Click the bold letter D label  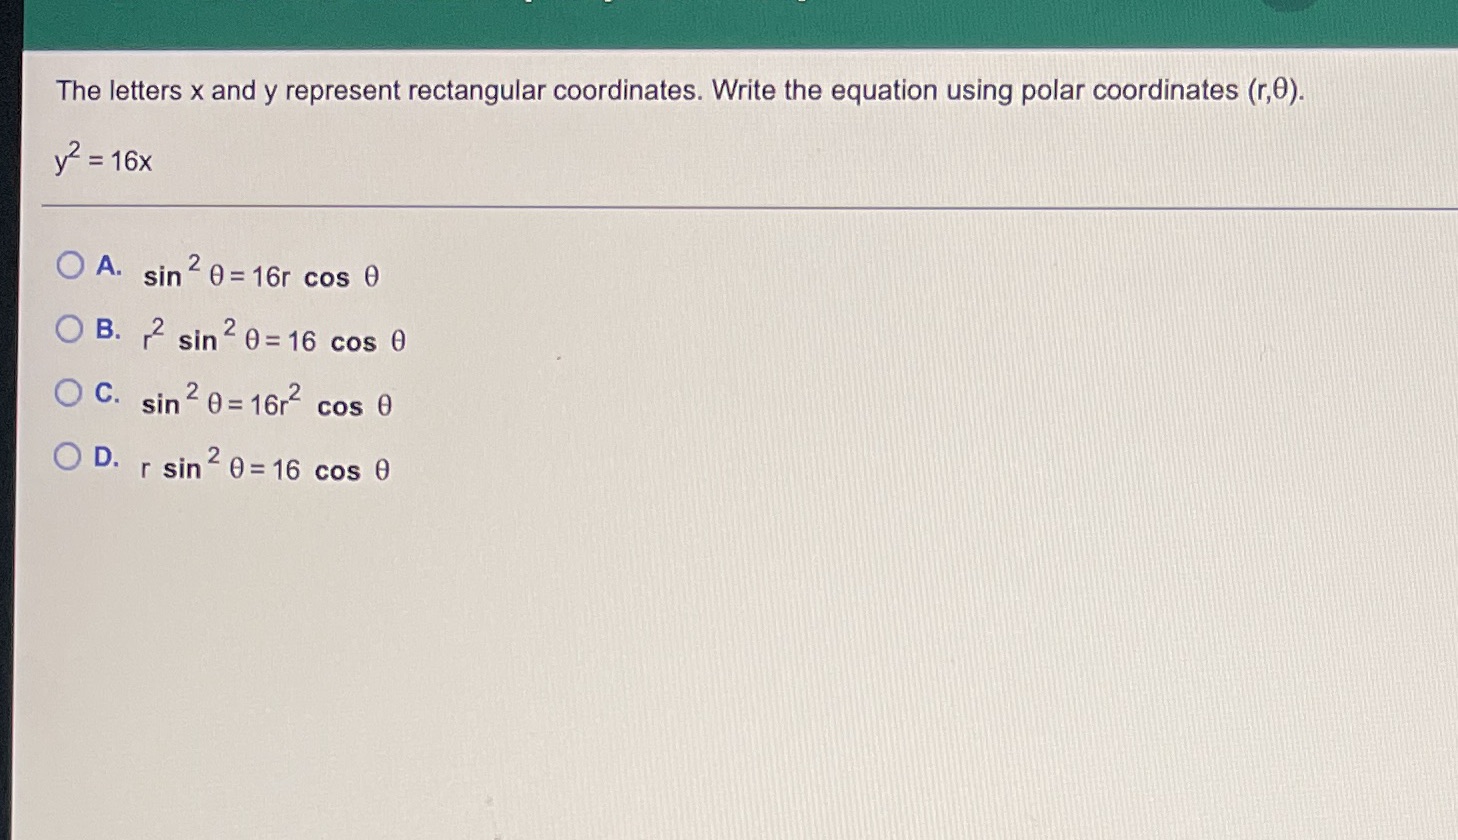click(x=106, y=456)
